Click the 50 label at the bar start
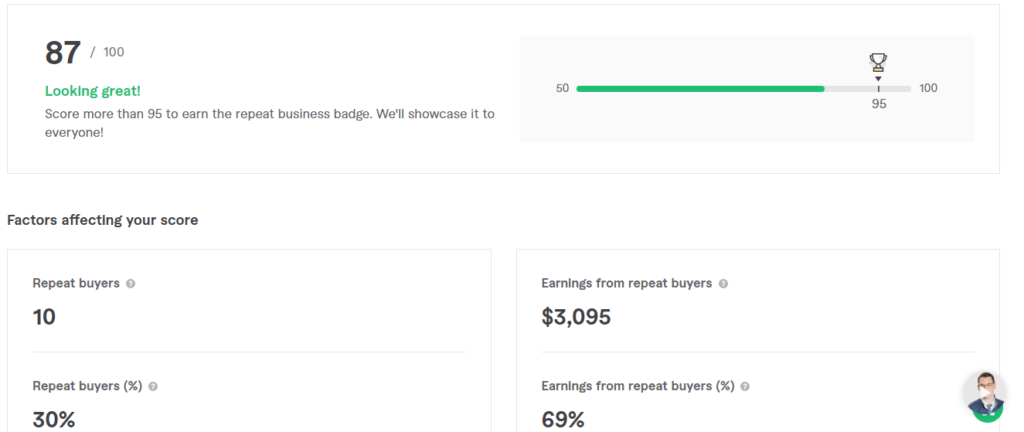Image resolution: width=1024 pixels, height=432 pixels. click(x=562, y=89)
